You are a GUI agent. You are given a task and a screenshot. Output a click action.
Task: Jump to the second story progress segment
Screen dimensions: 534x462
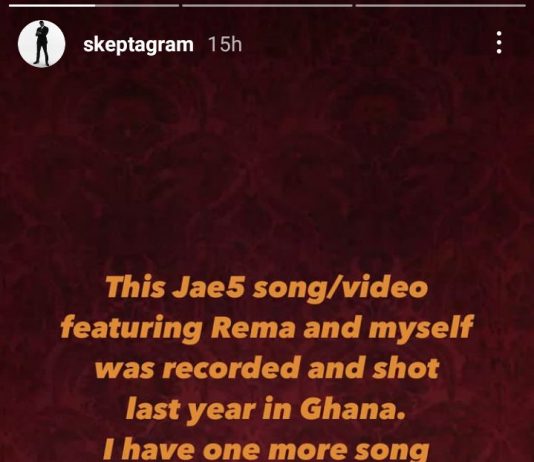pos(267,5)
